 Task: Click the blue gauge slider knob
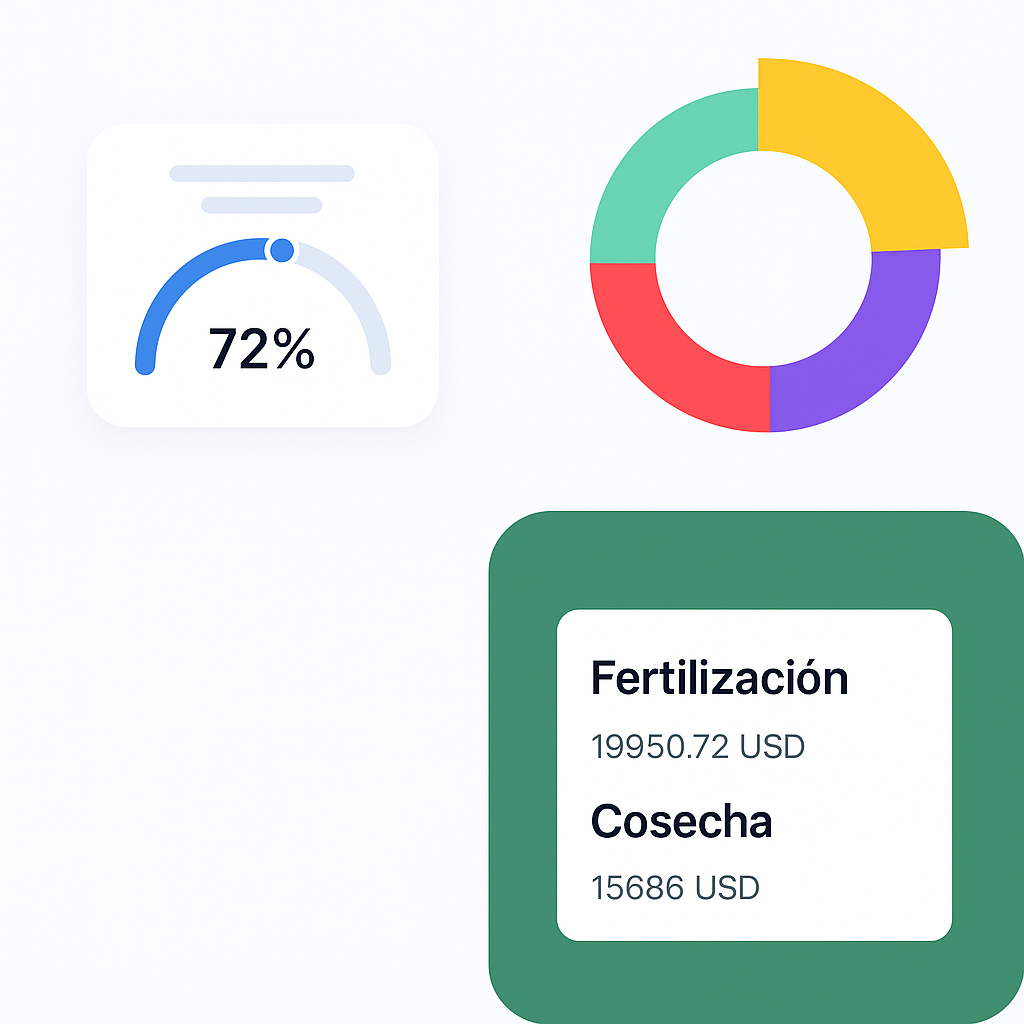282,250
